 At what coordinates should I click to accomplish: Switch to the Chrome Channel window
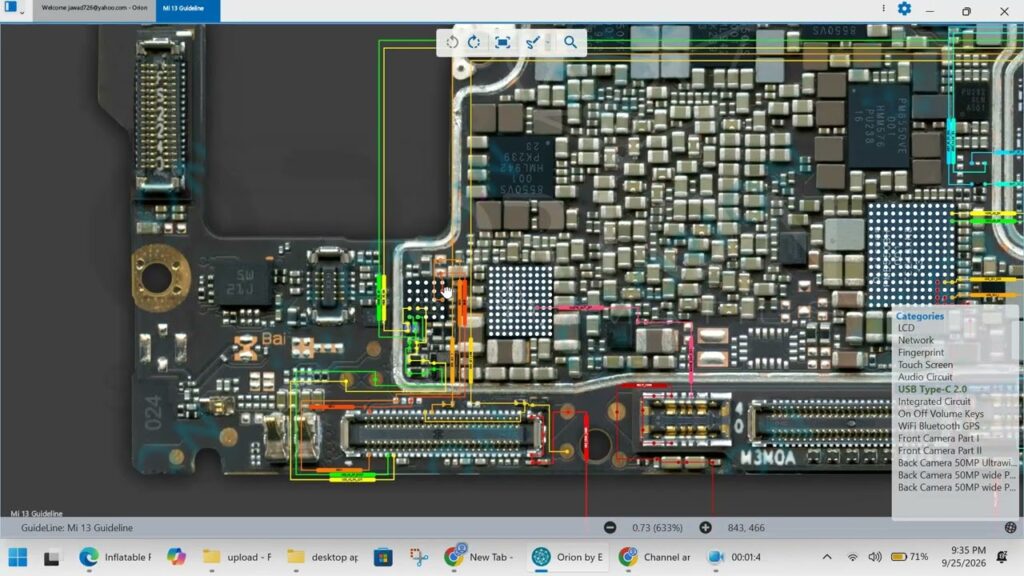coord(655,557)
